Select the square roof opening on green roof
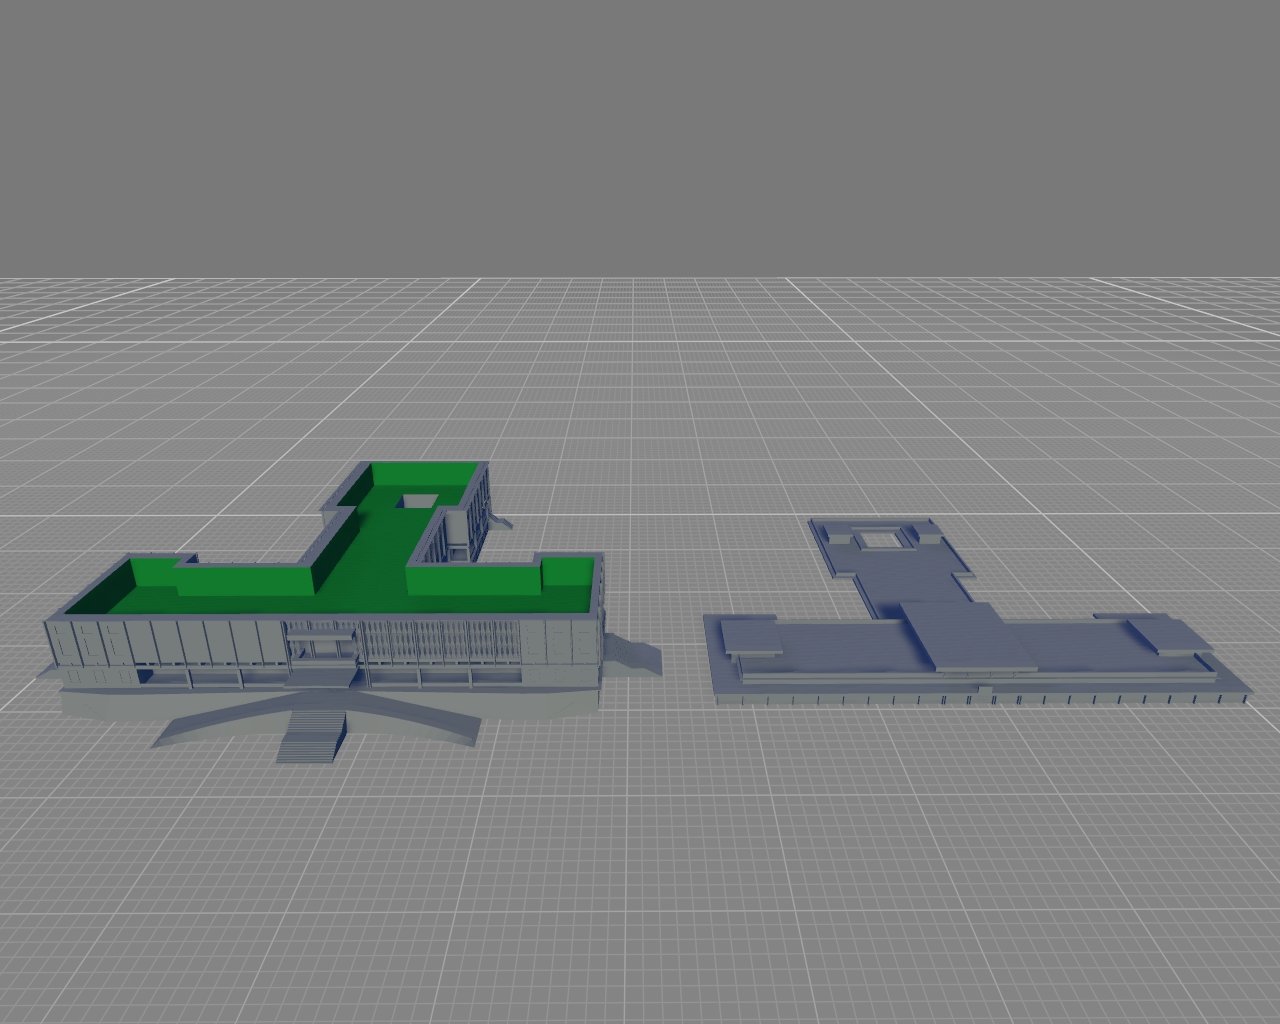 pyautogui.click(x=415, y=499)
